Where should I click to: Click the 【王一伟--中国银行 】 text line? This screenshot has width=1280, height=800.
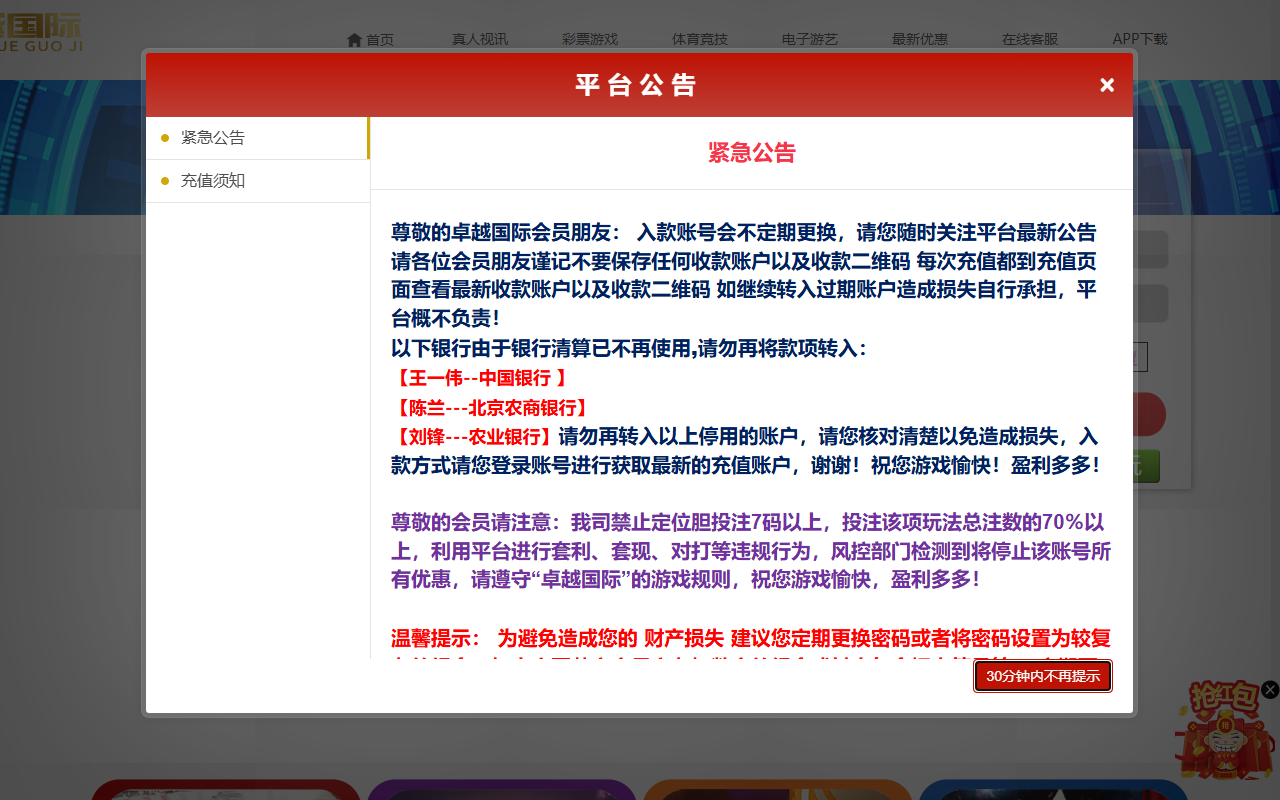(481, 378)
